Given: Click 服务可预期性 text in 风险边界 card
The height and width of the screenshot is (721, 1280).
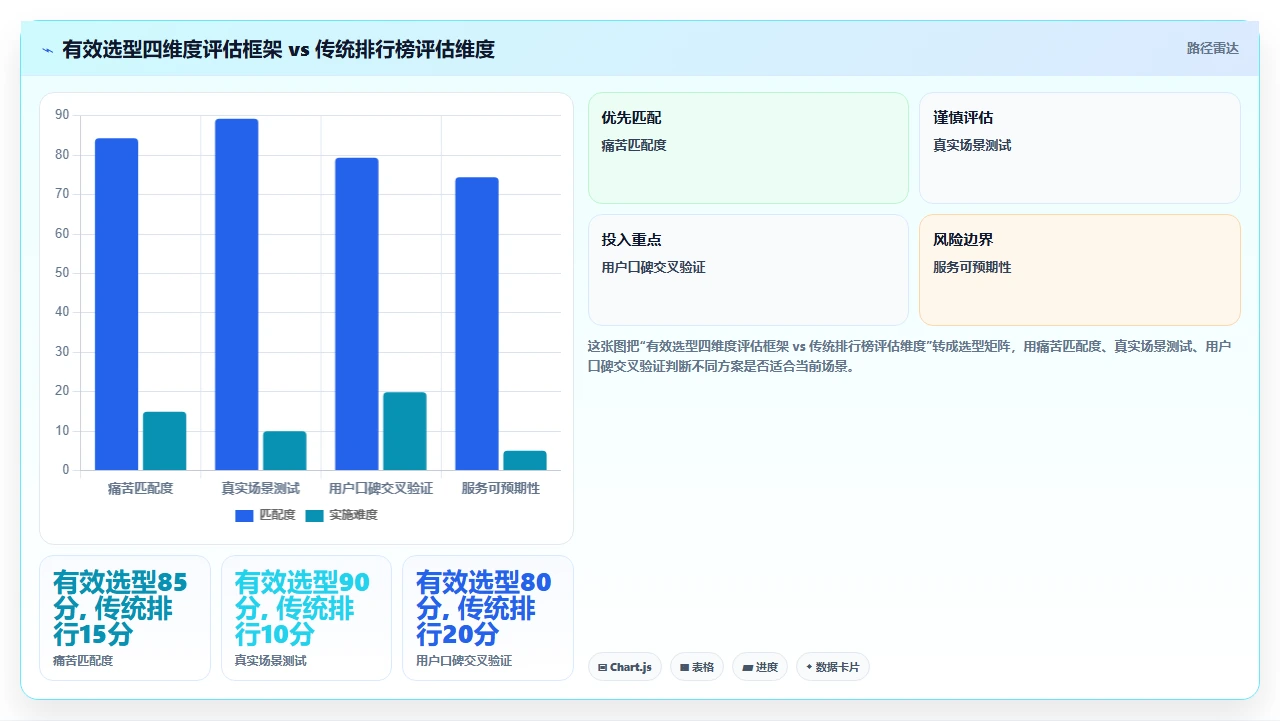Looking at the screenshot, I should [x=972, y=267].
